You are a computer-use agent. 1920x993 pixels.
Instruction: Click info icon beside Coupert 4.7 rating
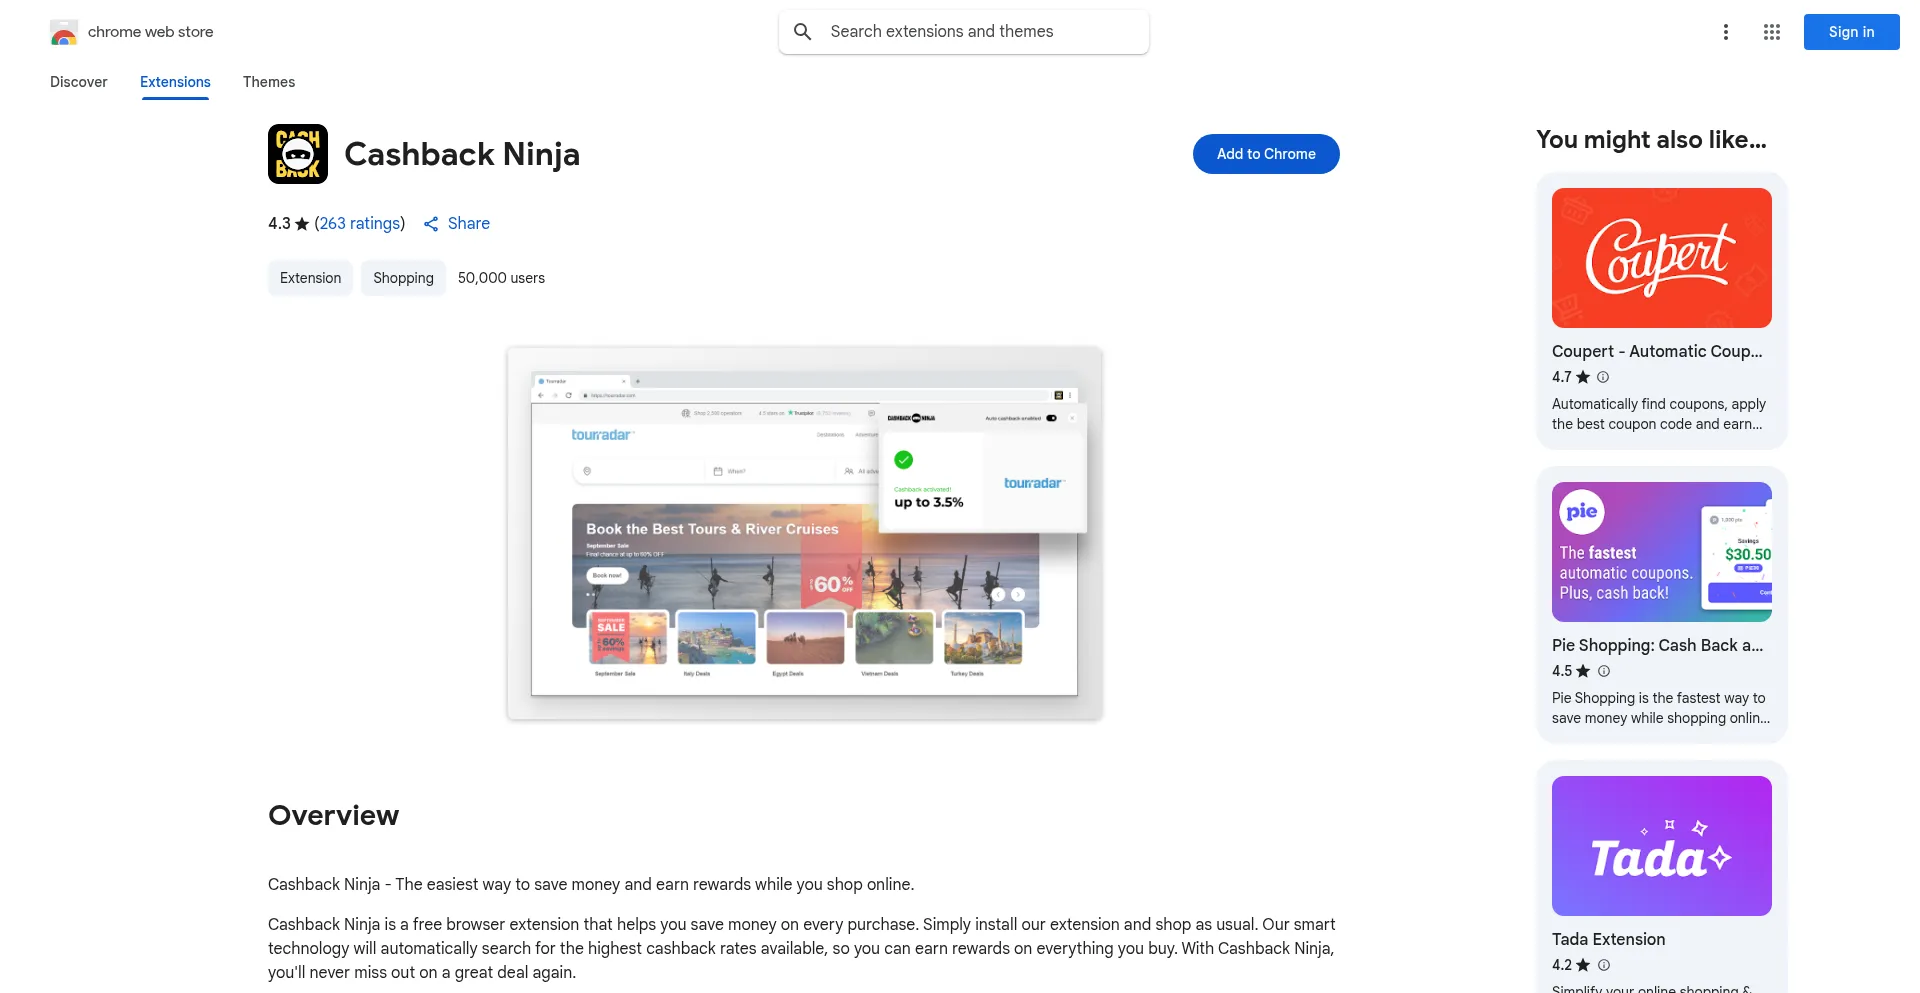coord(1603,377)
